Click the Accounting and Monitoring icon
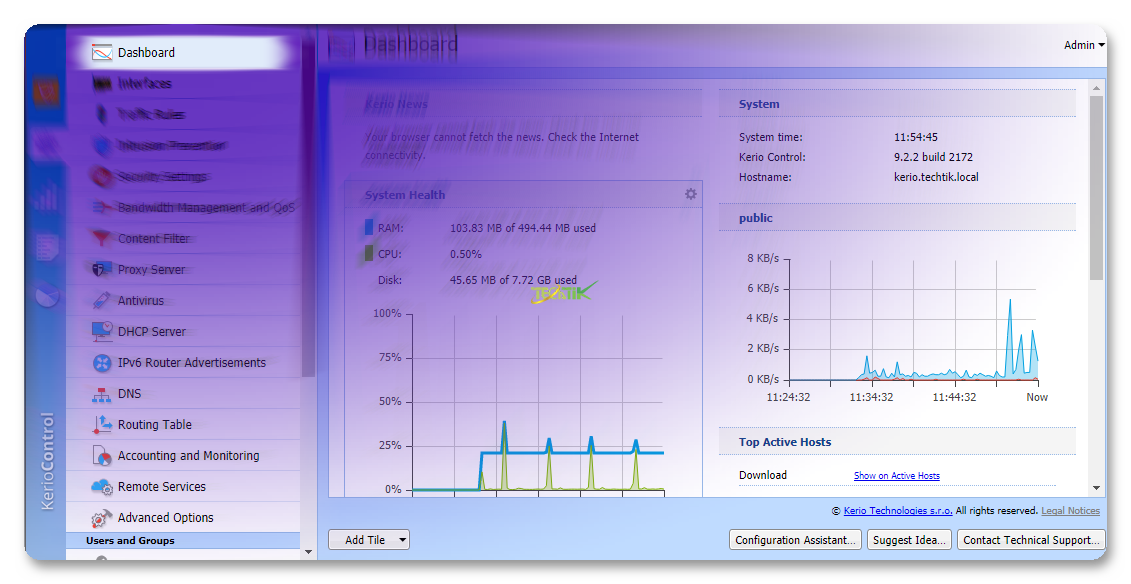The height and width of the screenshot is (584, 1131). (x=101, y=456)
